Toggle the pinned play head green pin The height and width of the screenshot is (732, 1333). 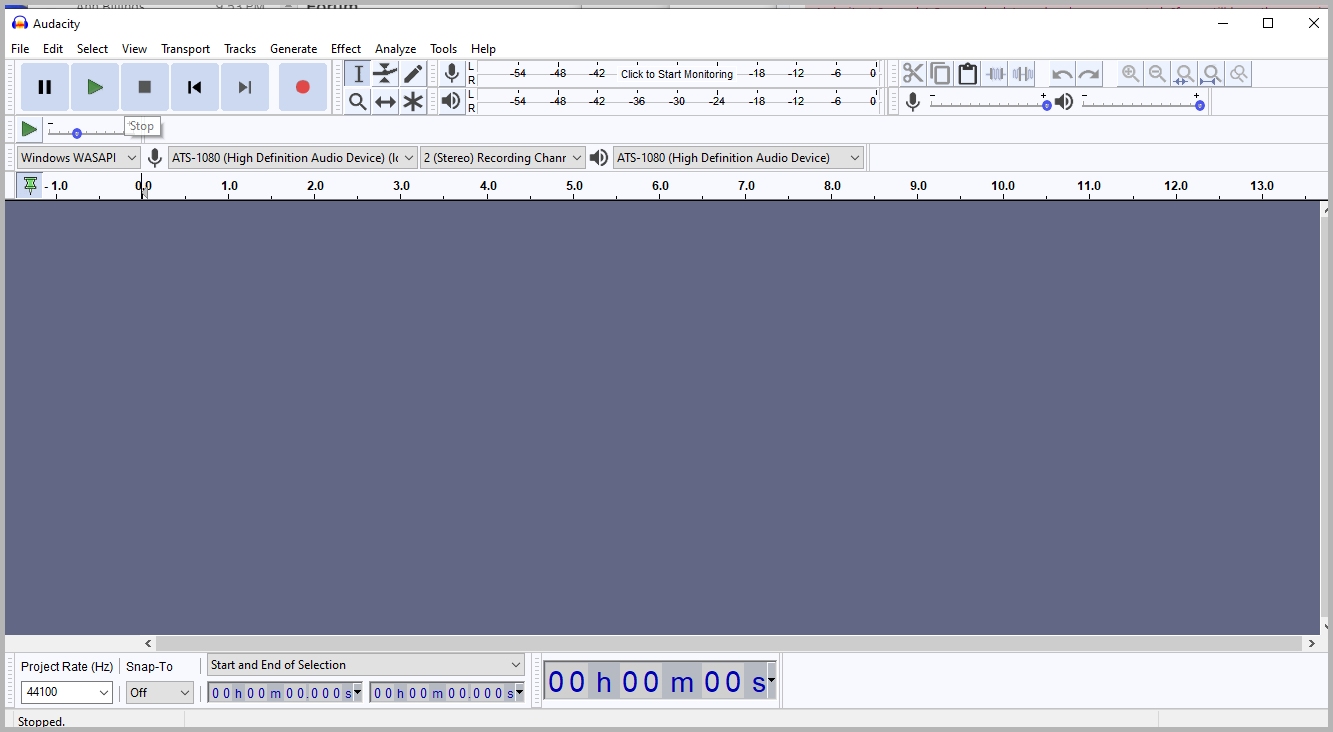click(x=30, y=186)
